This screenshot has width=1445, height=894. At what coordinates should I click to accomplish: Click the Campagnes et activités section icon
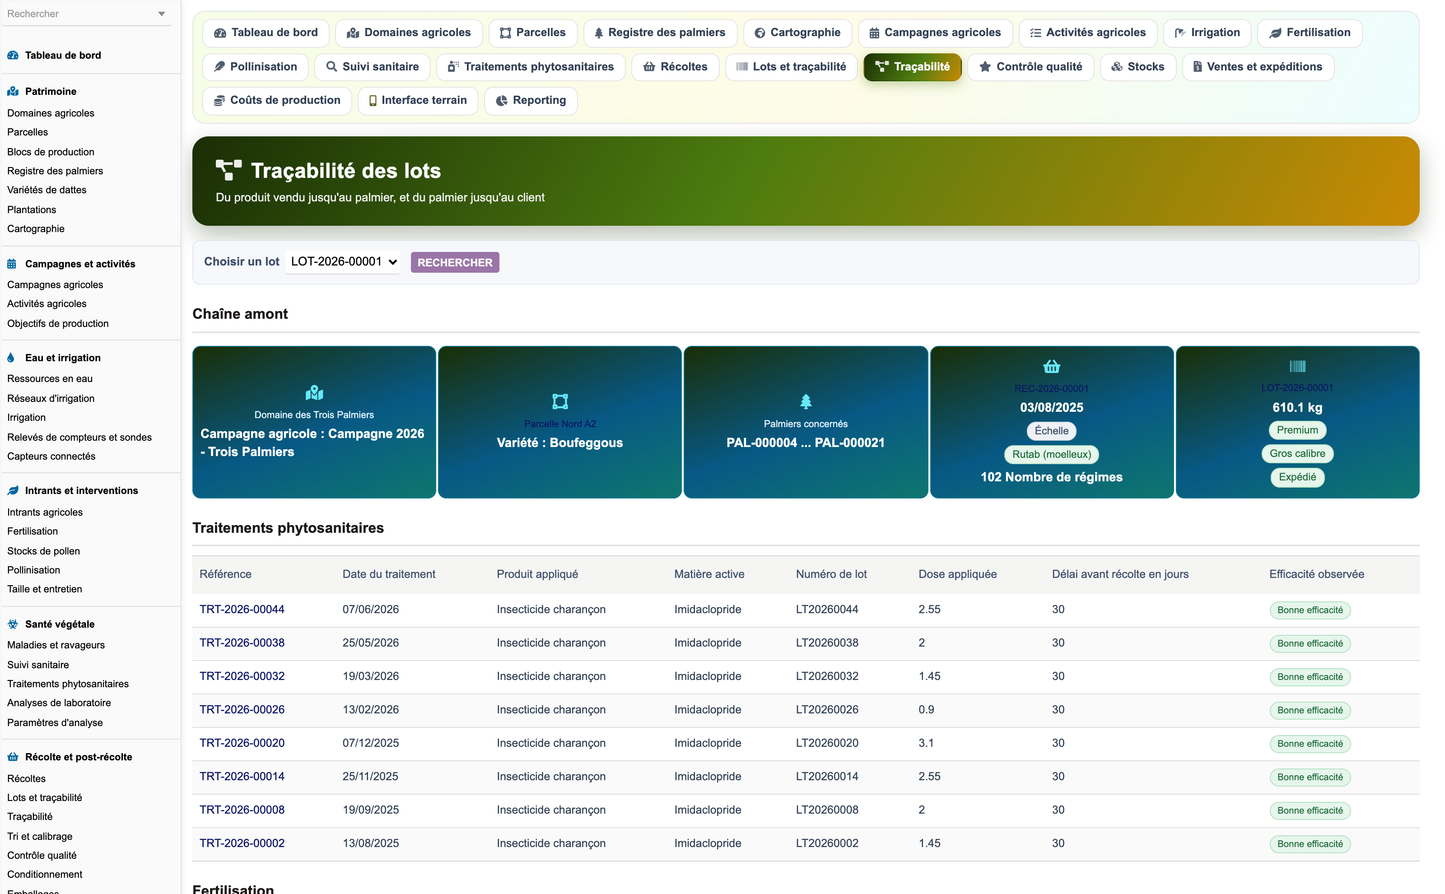[x=13, y=264]
